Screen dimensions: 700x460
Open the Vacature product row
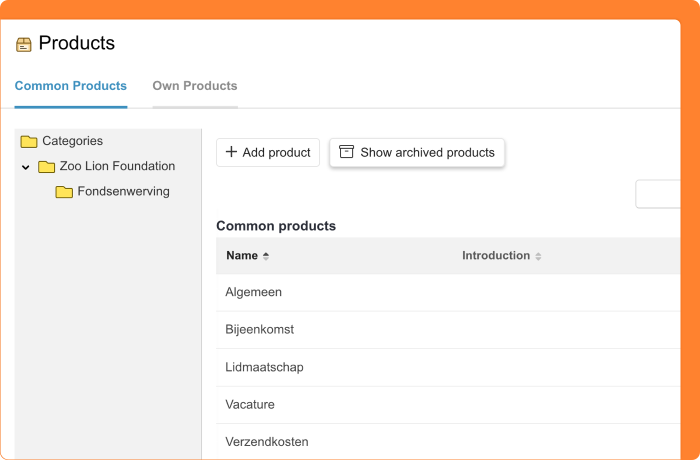[x=448, y=405]
